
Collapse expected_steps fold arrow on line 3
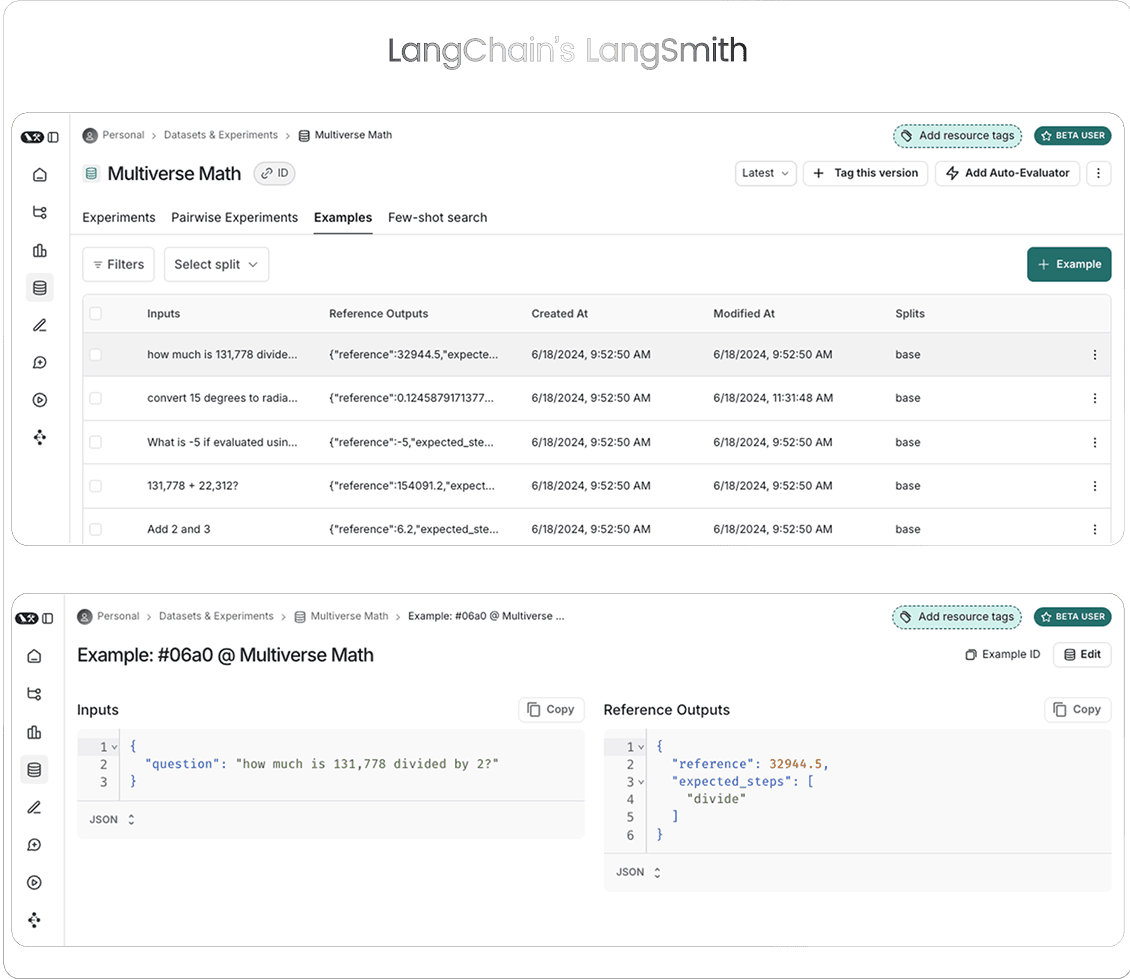(x=641, y=782)
